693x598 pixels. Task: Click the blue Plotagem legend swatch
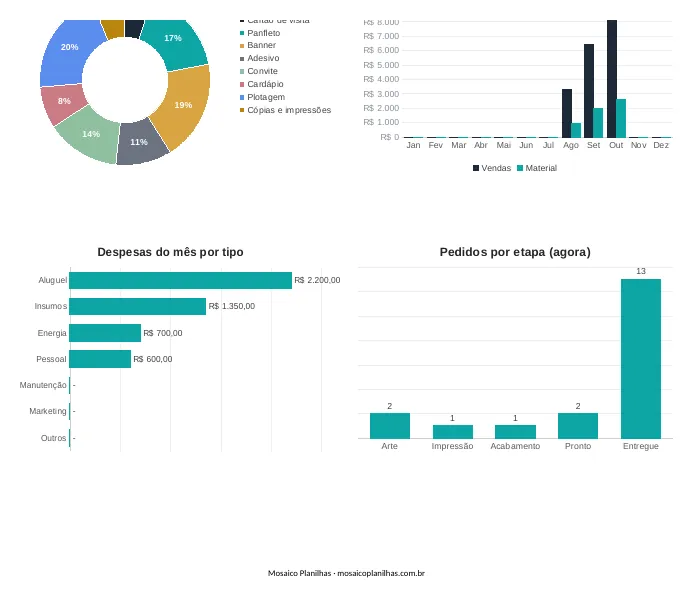click(x=242, y=97)
